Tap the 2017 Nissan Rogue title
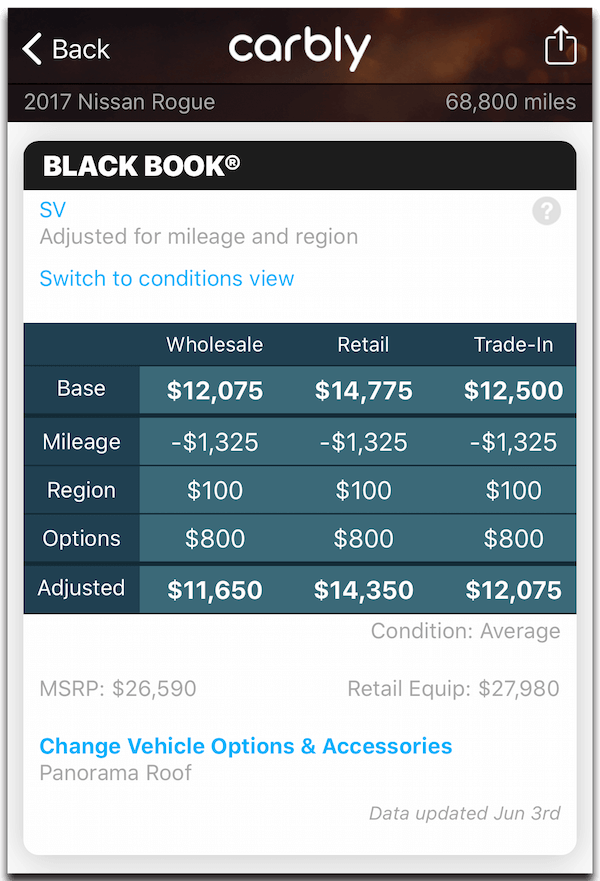This screenshot has height=881, width=600. click(120, 102)
